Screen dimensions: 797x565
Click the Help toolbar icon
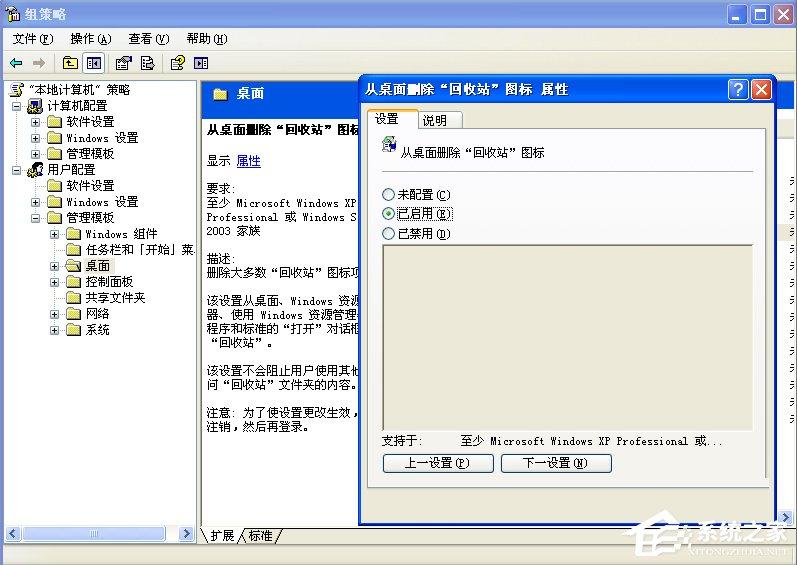[x=177, y=63]
